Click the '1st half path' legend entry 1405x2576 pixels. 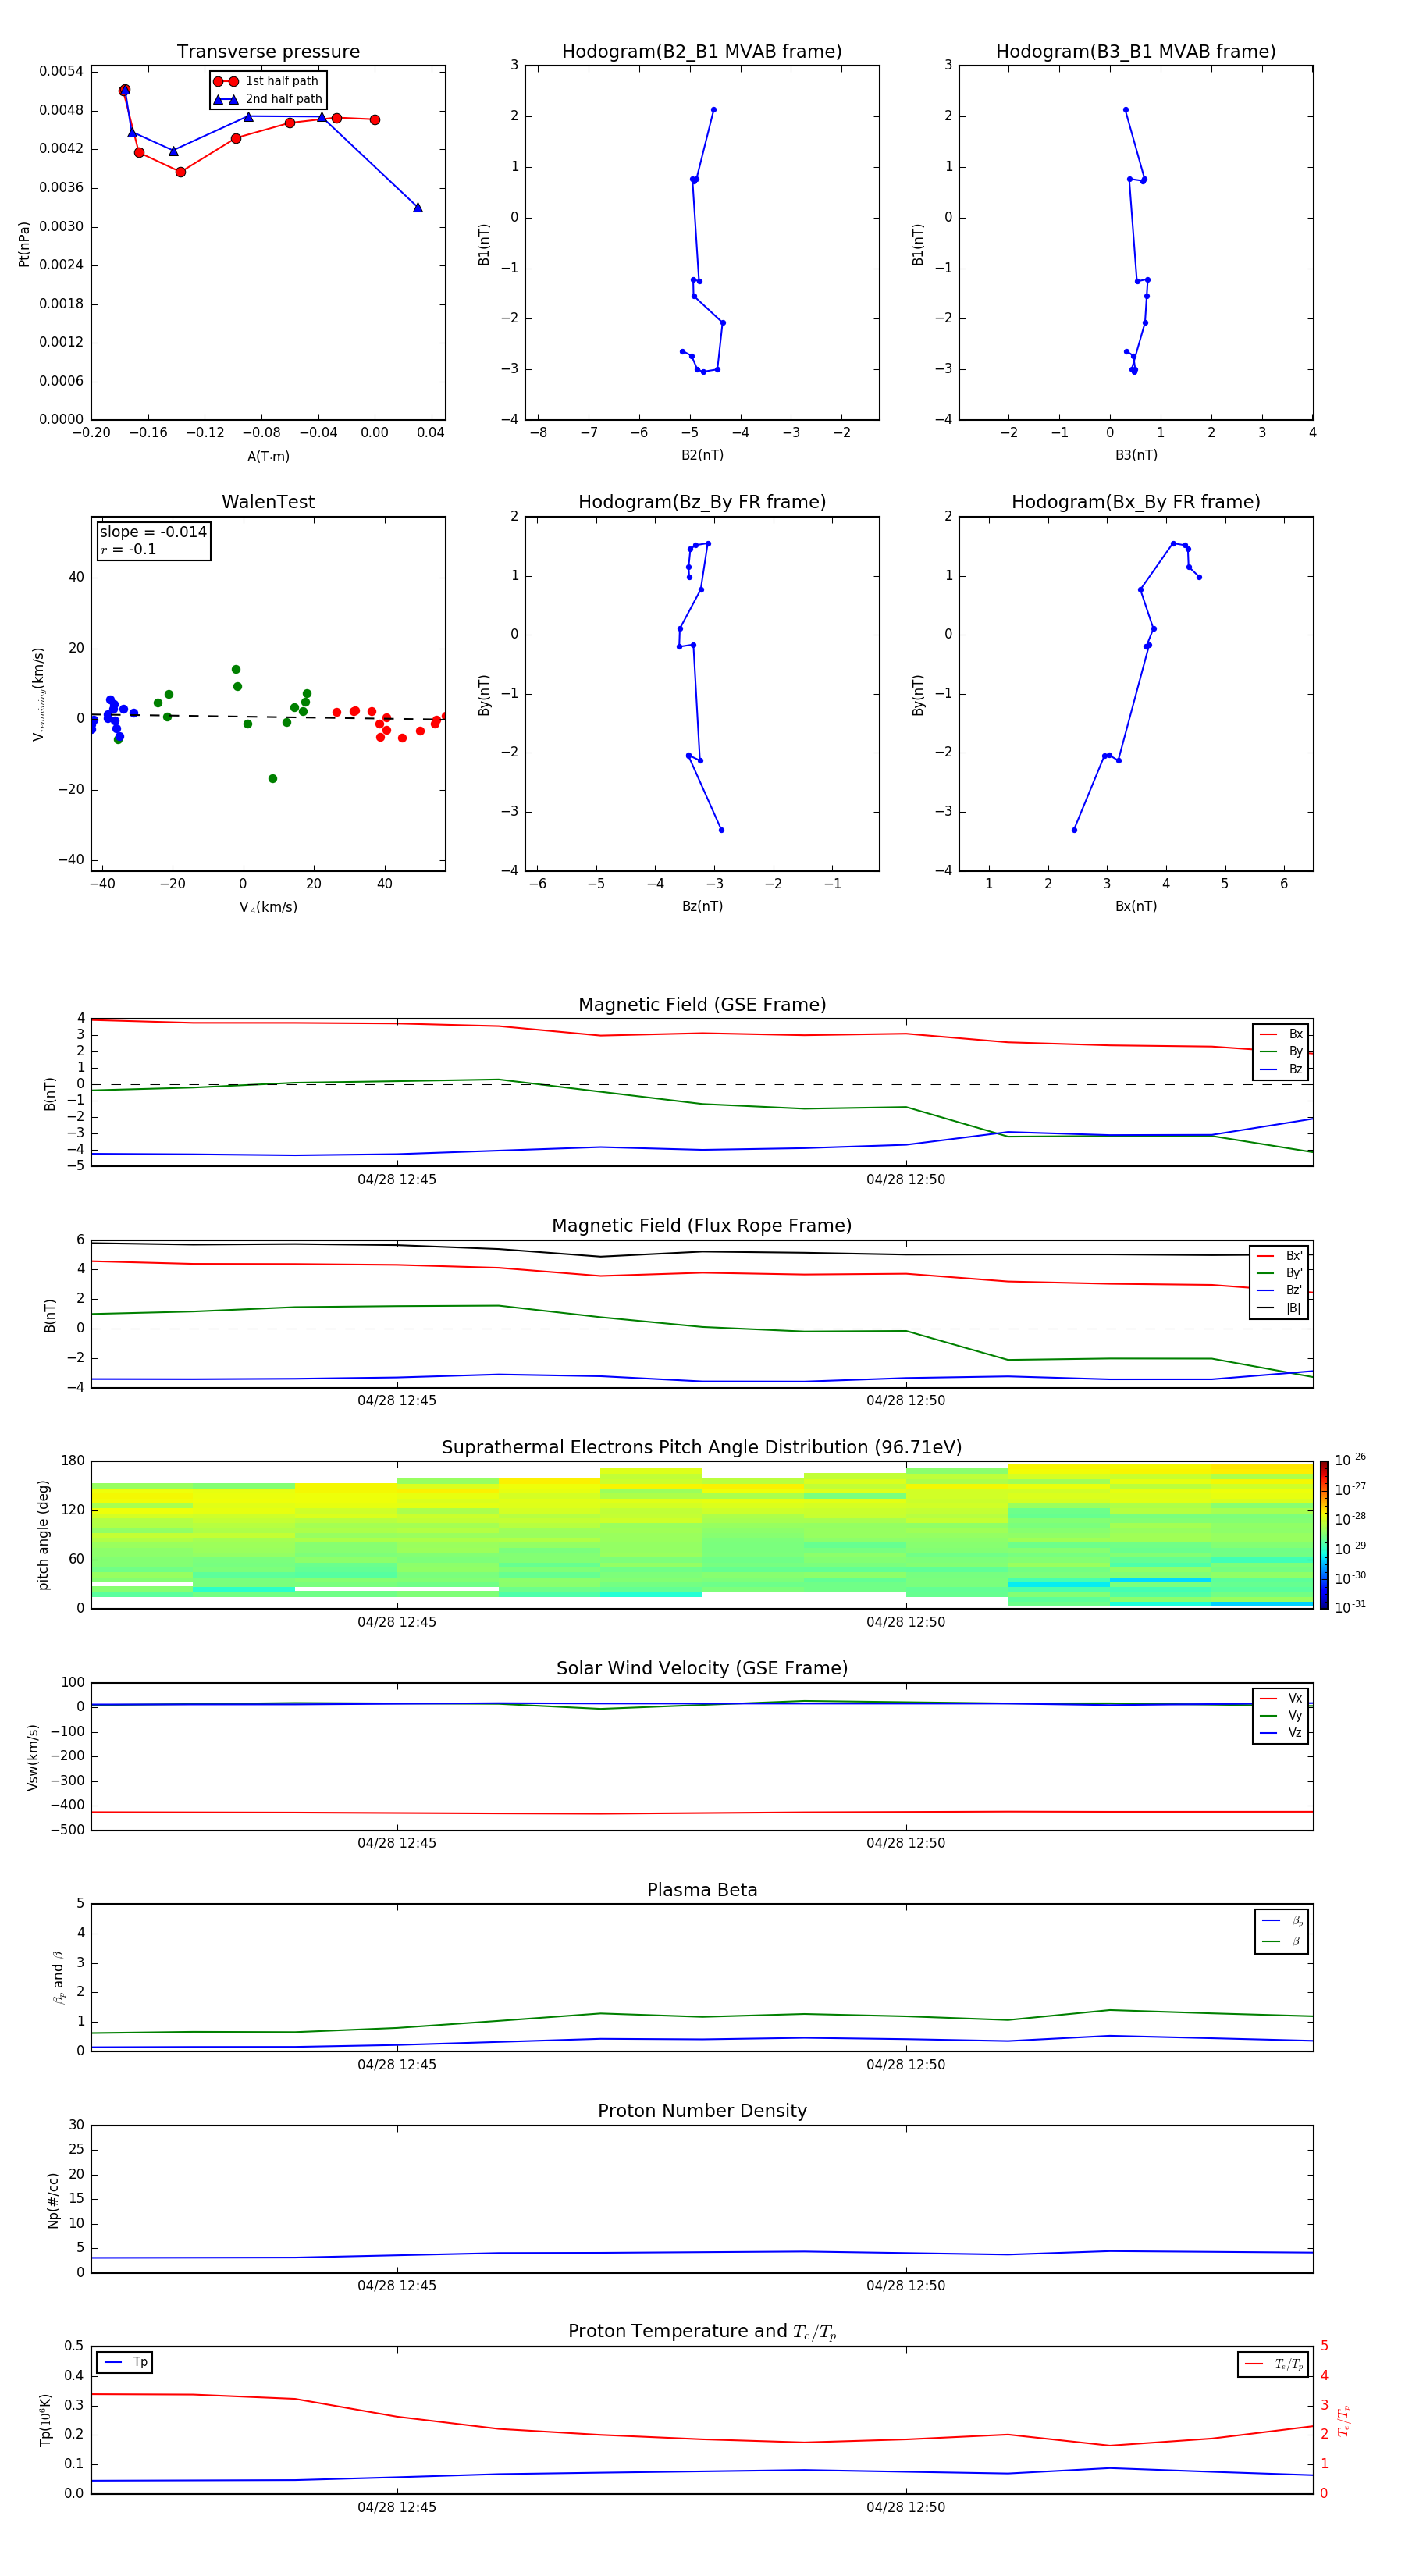(x=267, y=81)
